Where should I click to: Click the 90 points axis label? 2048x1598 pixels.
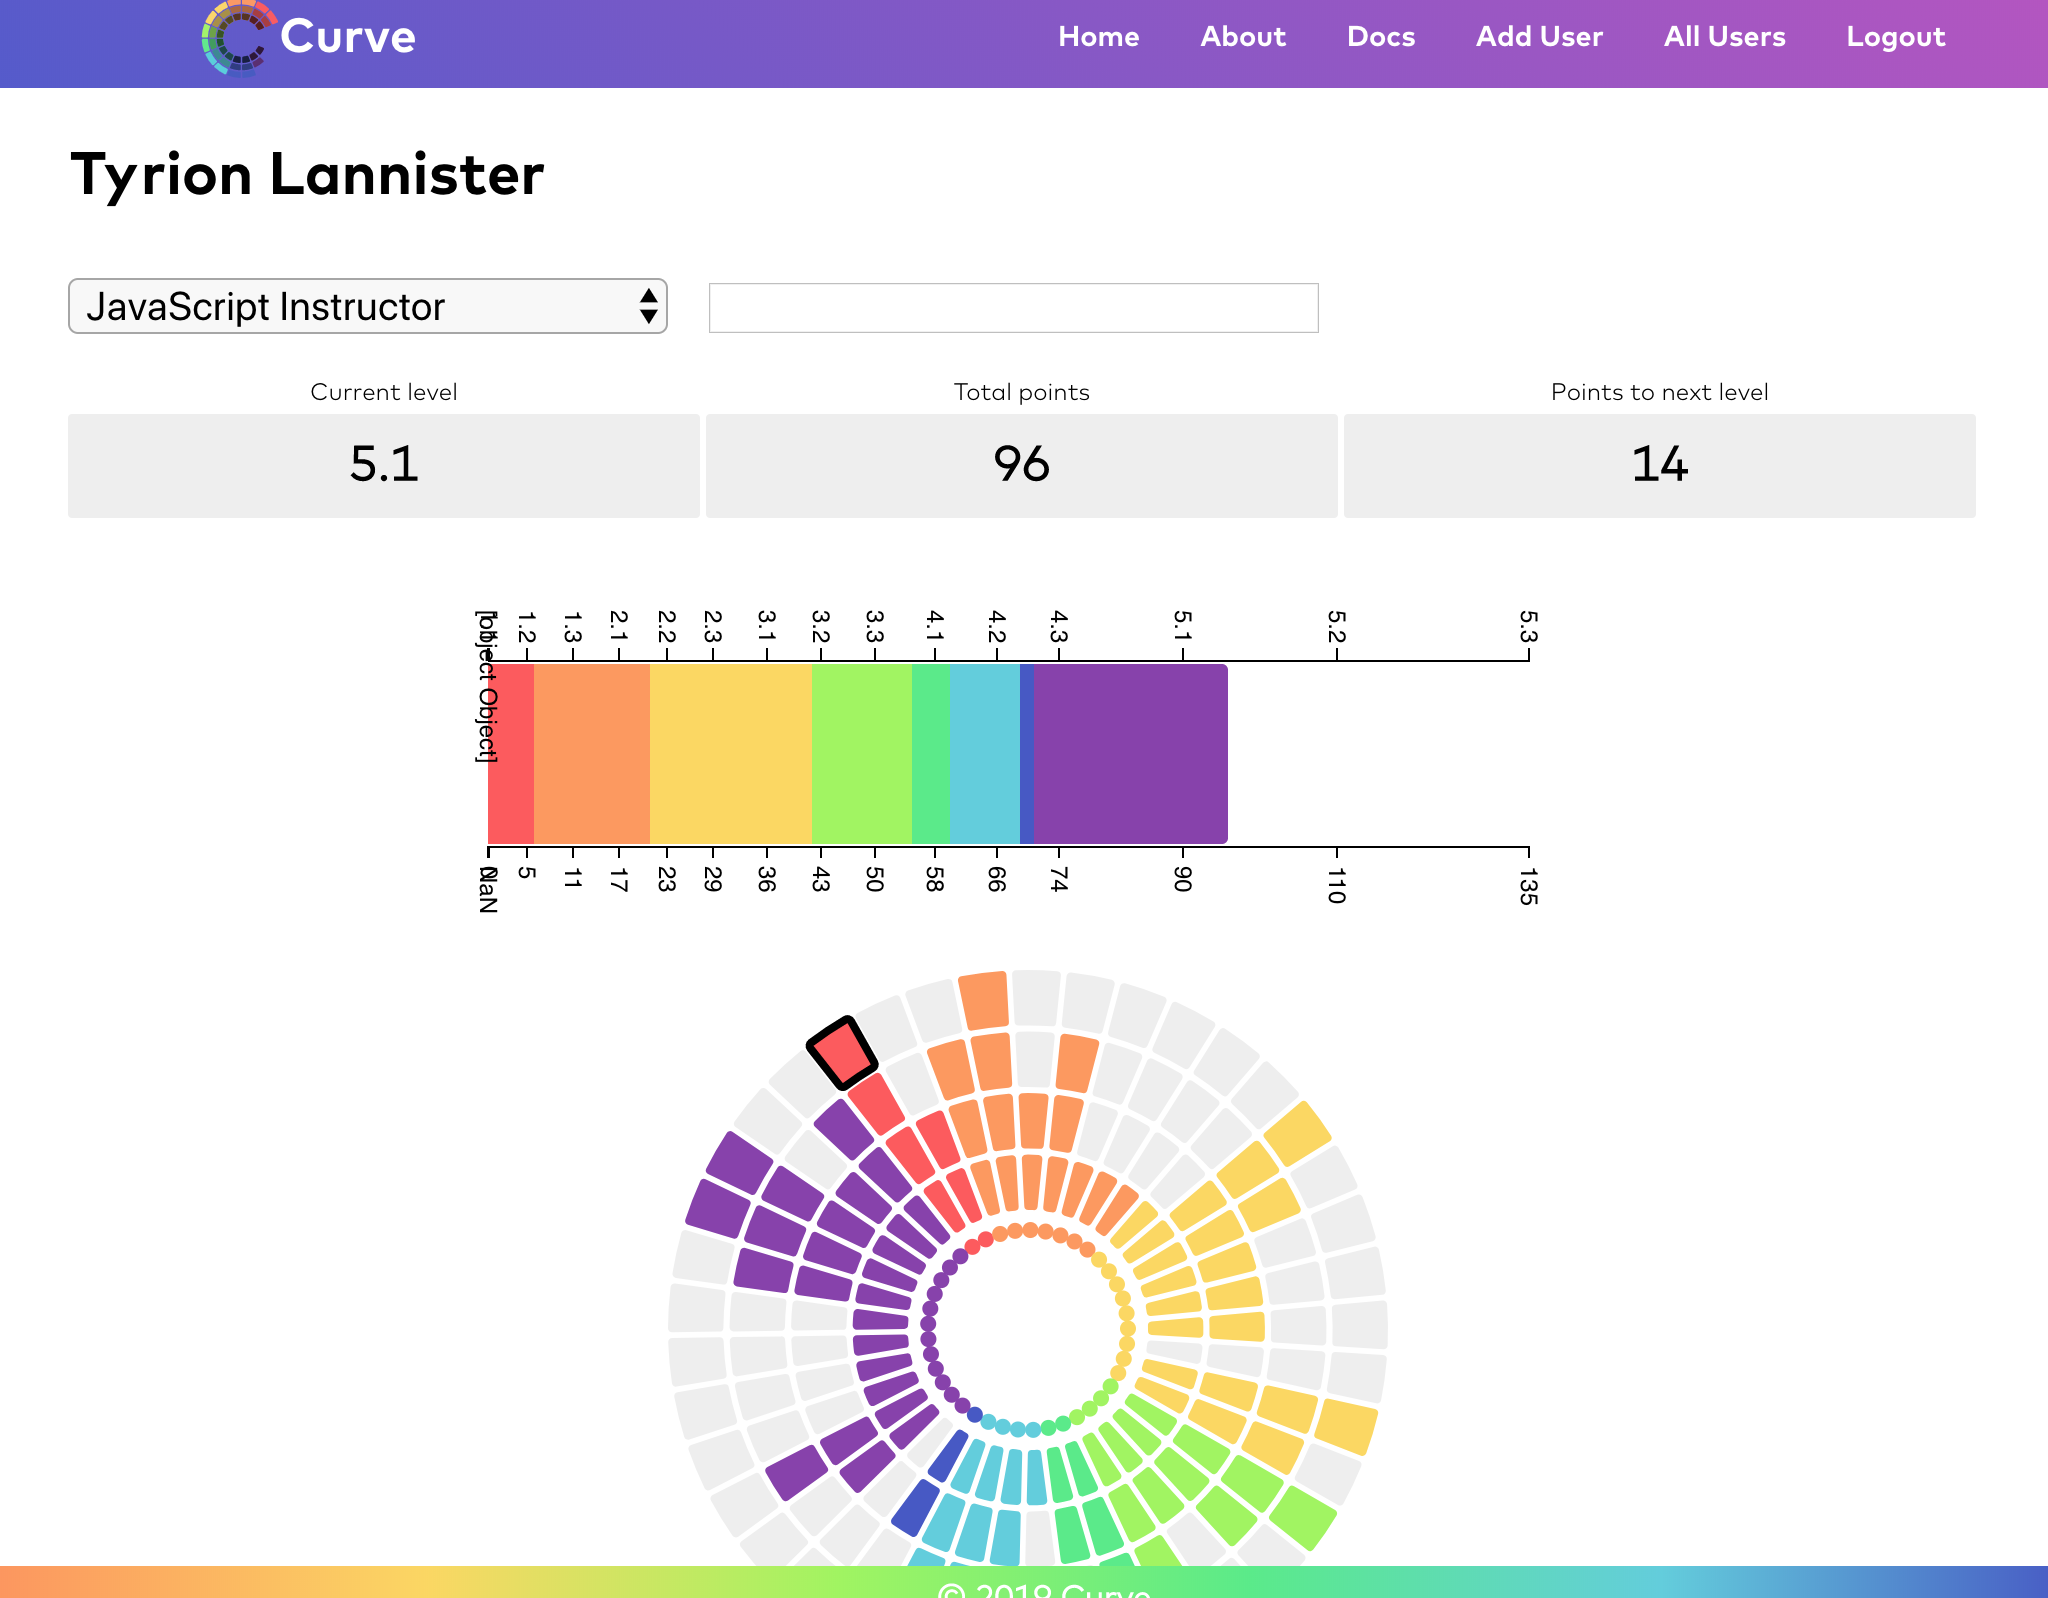click(x=1183, y=880)
